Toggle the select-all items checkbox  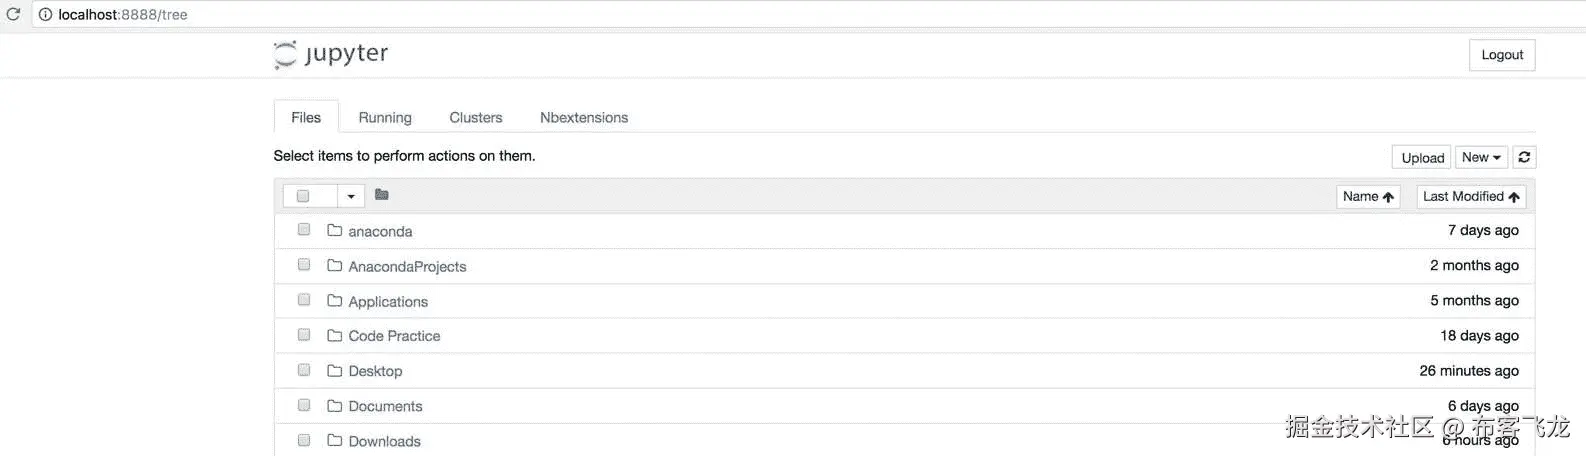click(303, 196)
